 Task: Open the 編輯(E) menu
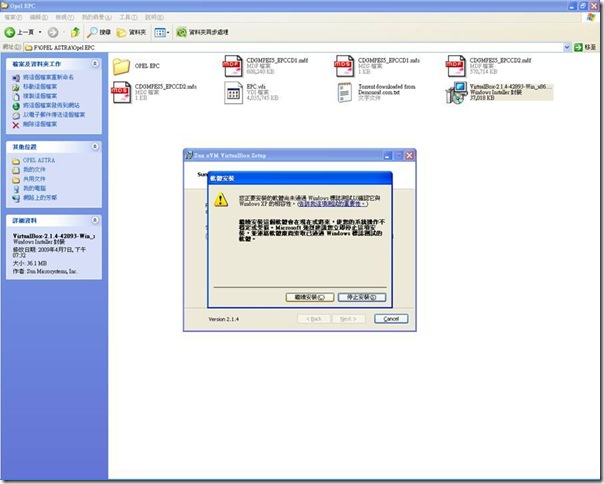(39, 17)
